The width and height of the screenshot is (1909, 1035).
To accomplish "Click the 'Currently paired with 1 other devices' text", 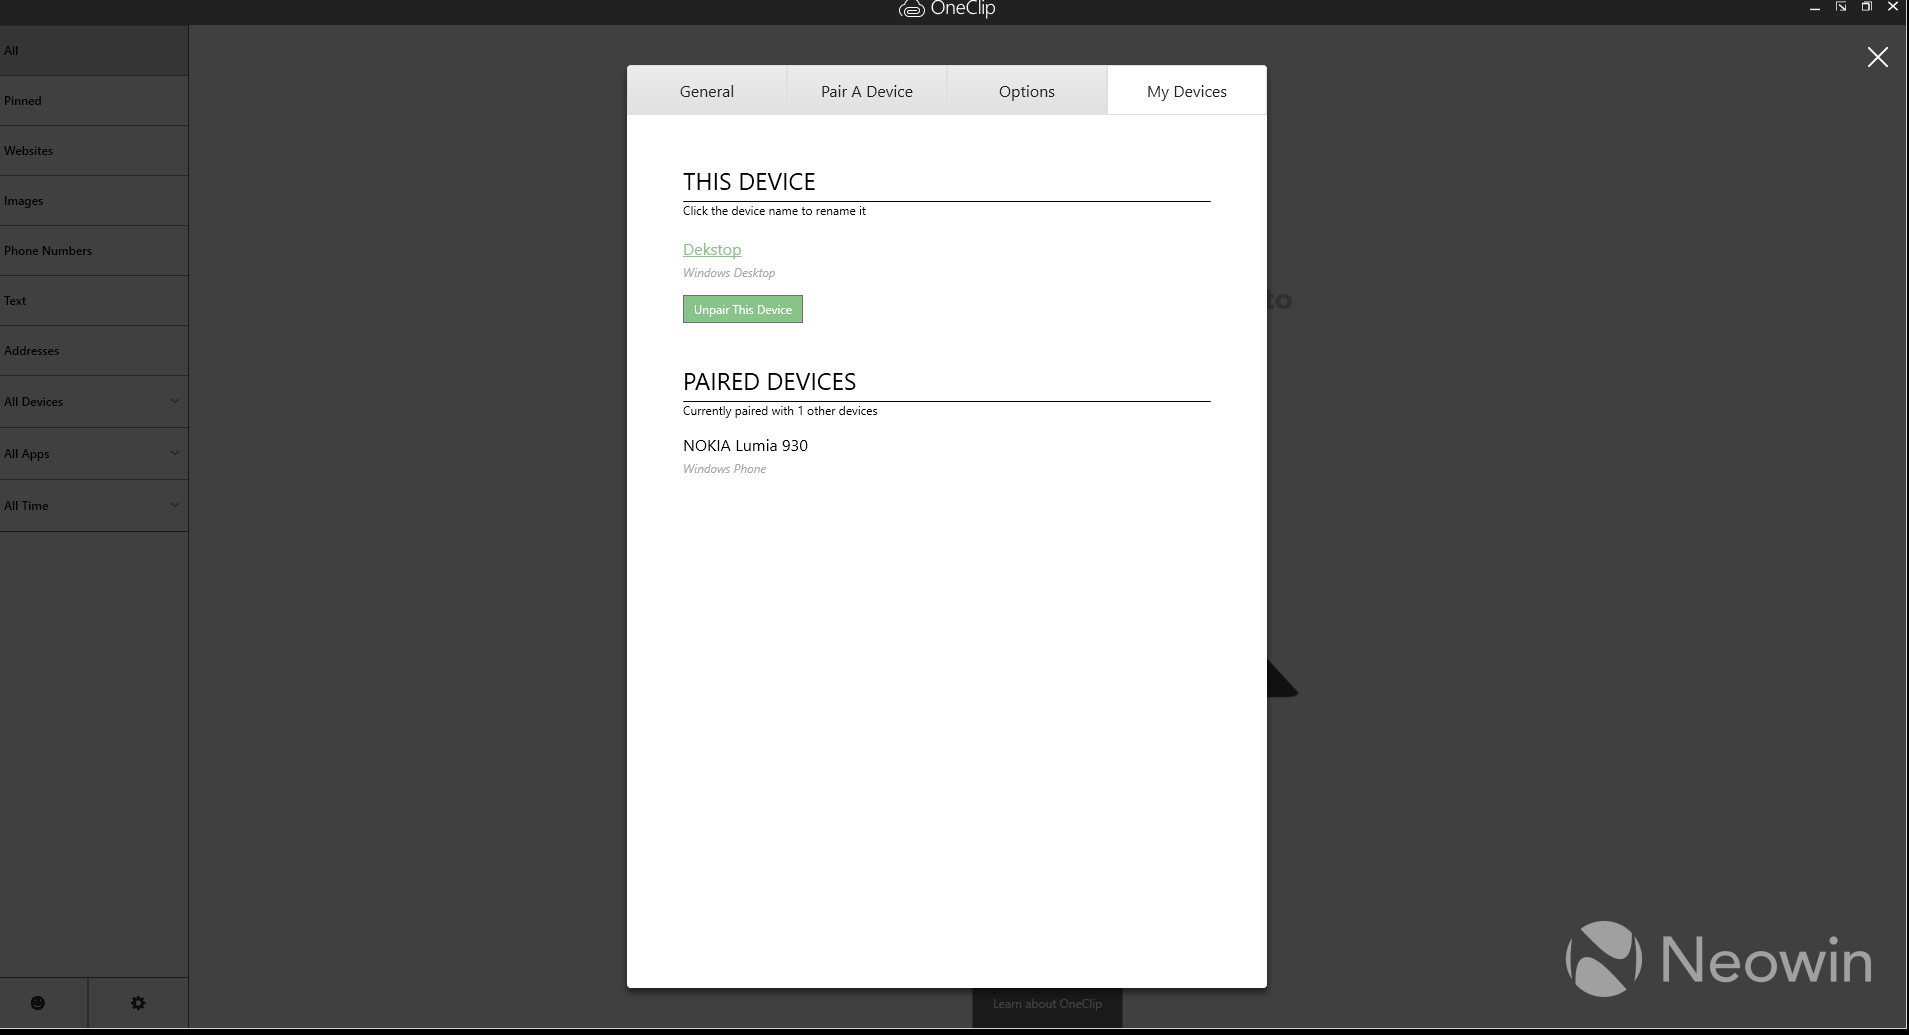I will (780, 411).
